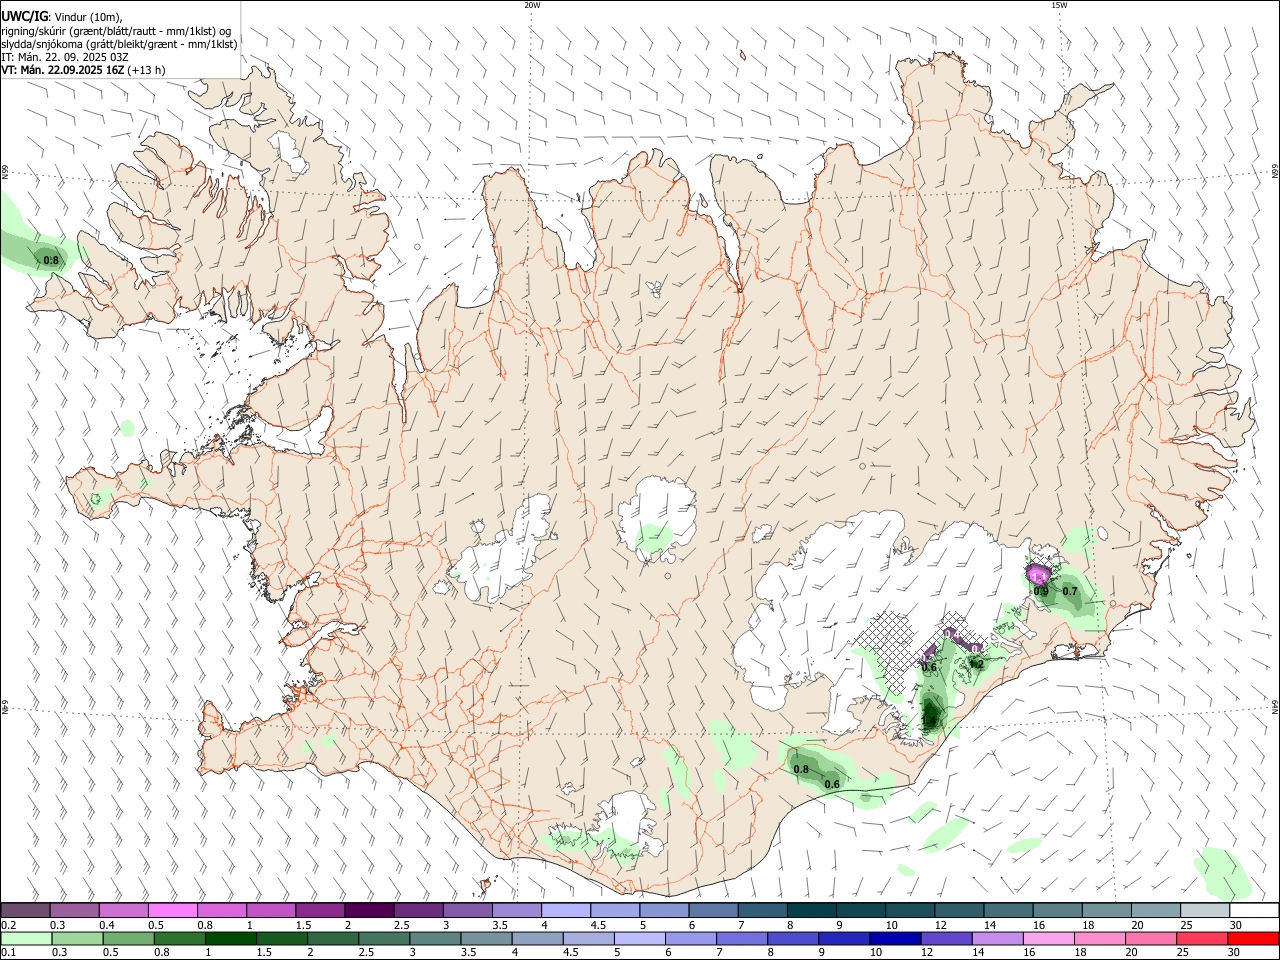Click the 20W longitude label at top

click(532, 5)
